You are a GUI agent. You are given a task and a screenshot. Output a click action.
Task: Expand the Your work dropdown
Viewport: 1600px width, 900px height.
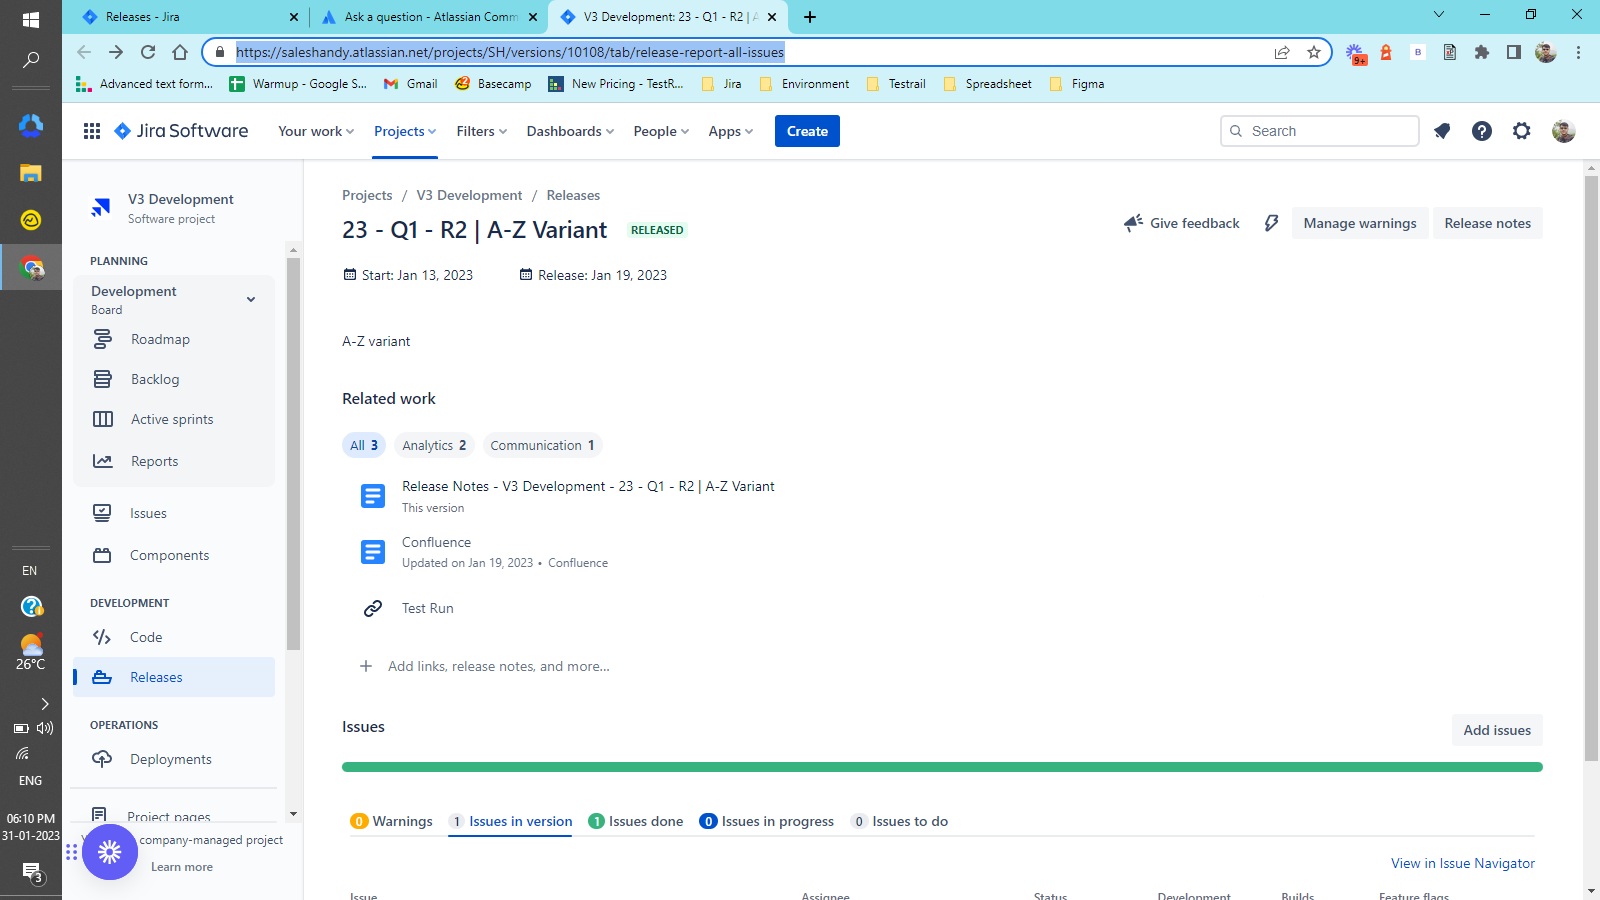point(316,131)
